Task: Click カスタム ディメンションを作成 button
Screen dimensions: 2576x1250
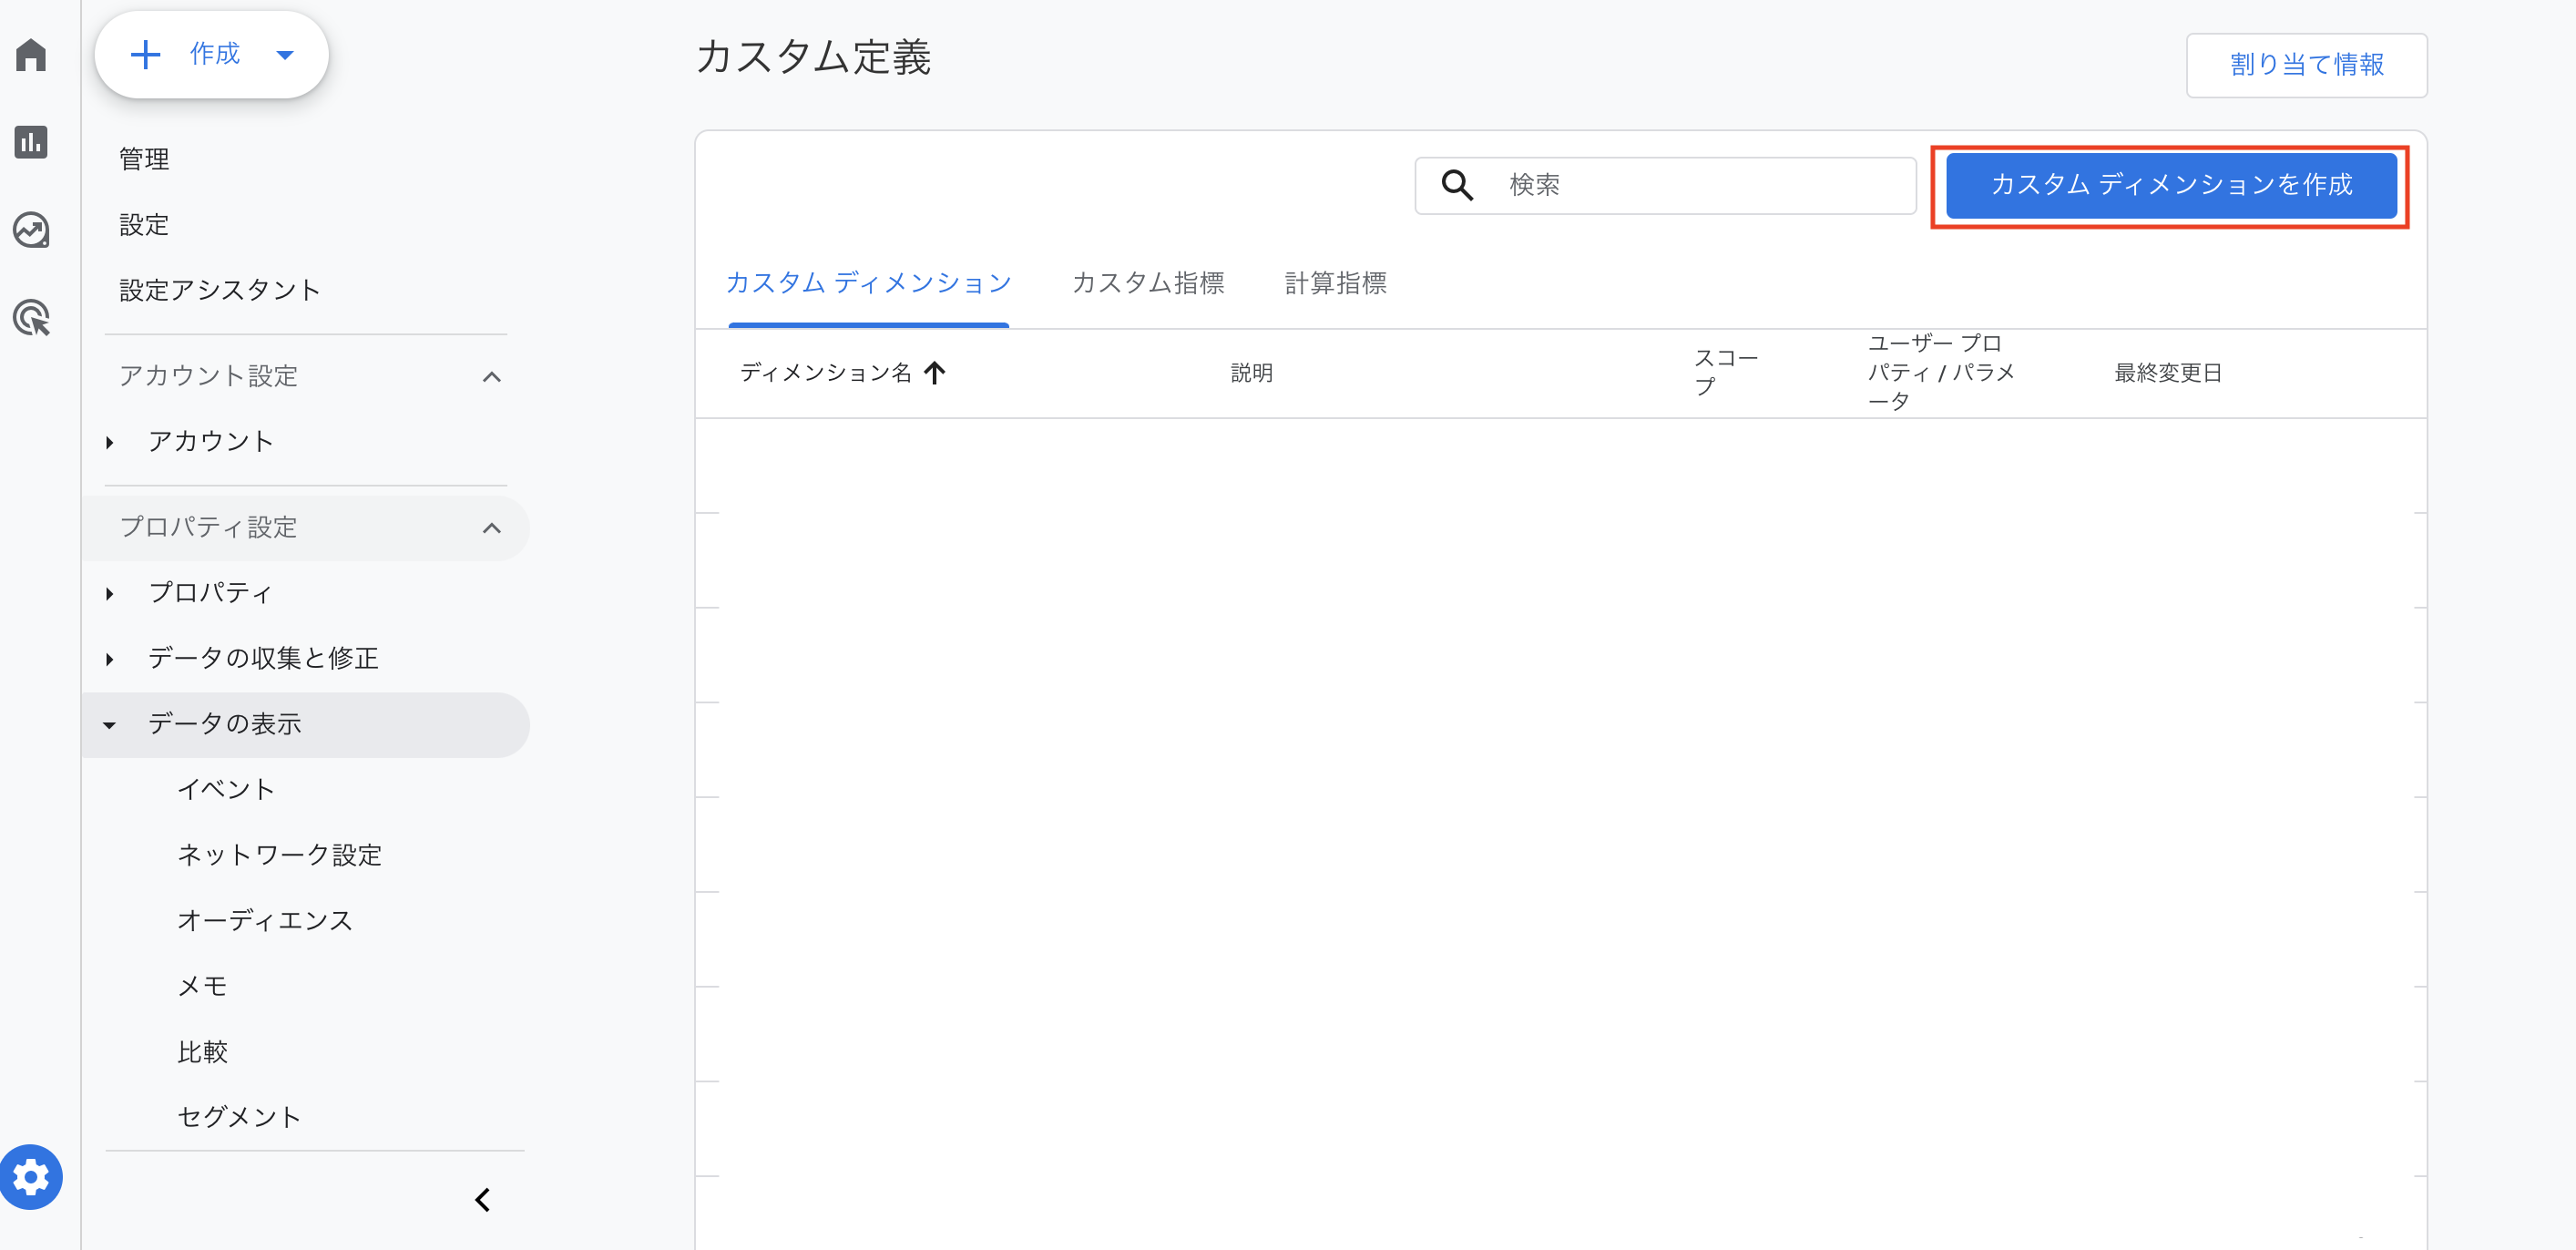Action: coord(2170,185)
